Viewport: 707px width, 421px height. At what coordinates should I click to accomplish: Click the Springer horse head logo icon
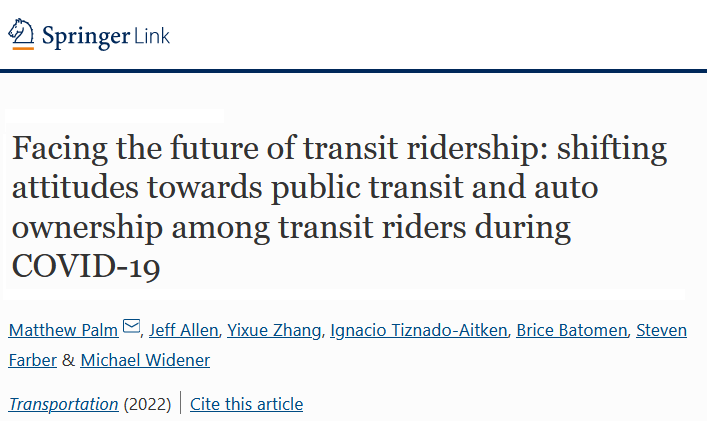pos(21,31)
